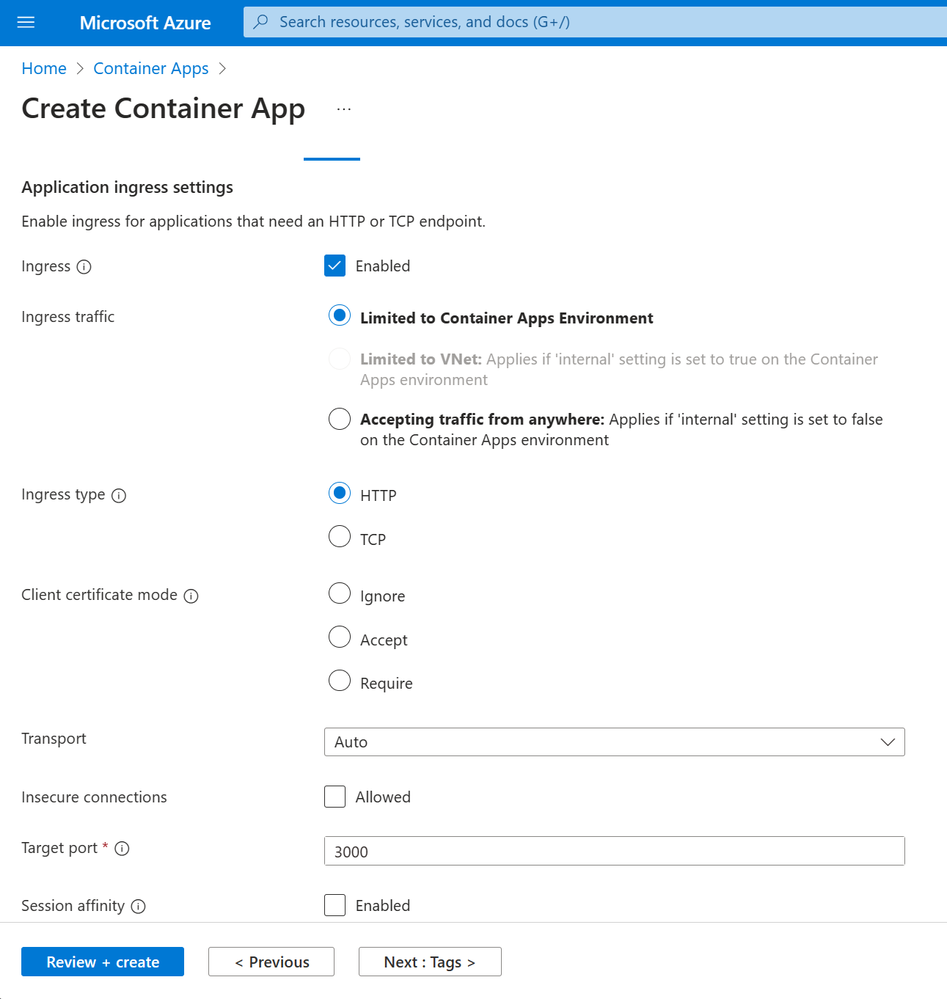
Task: Select TCP ingress type
Action: [340, 538]
